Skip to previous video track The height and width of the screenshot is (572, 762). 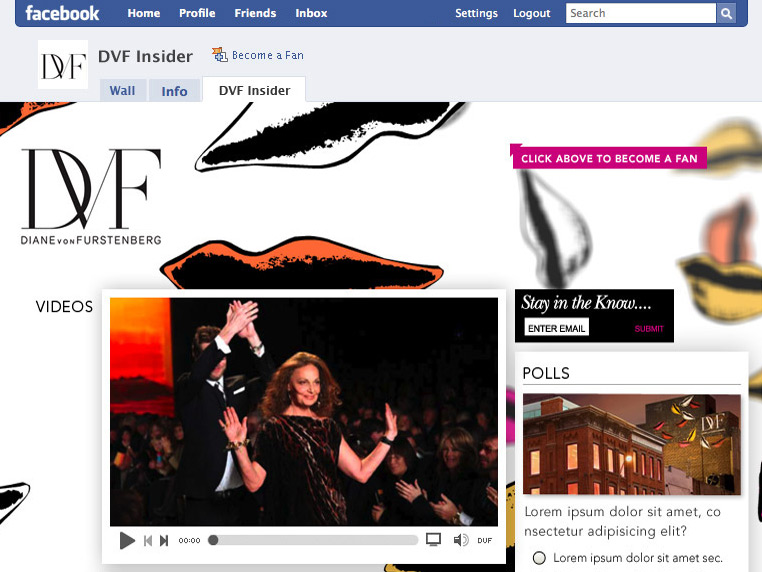point(148,540)
